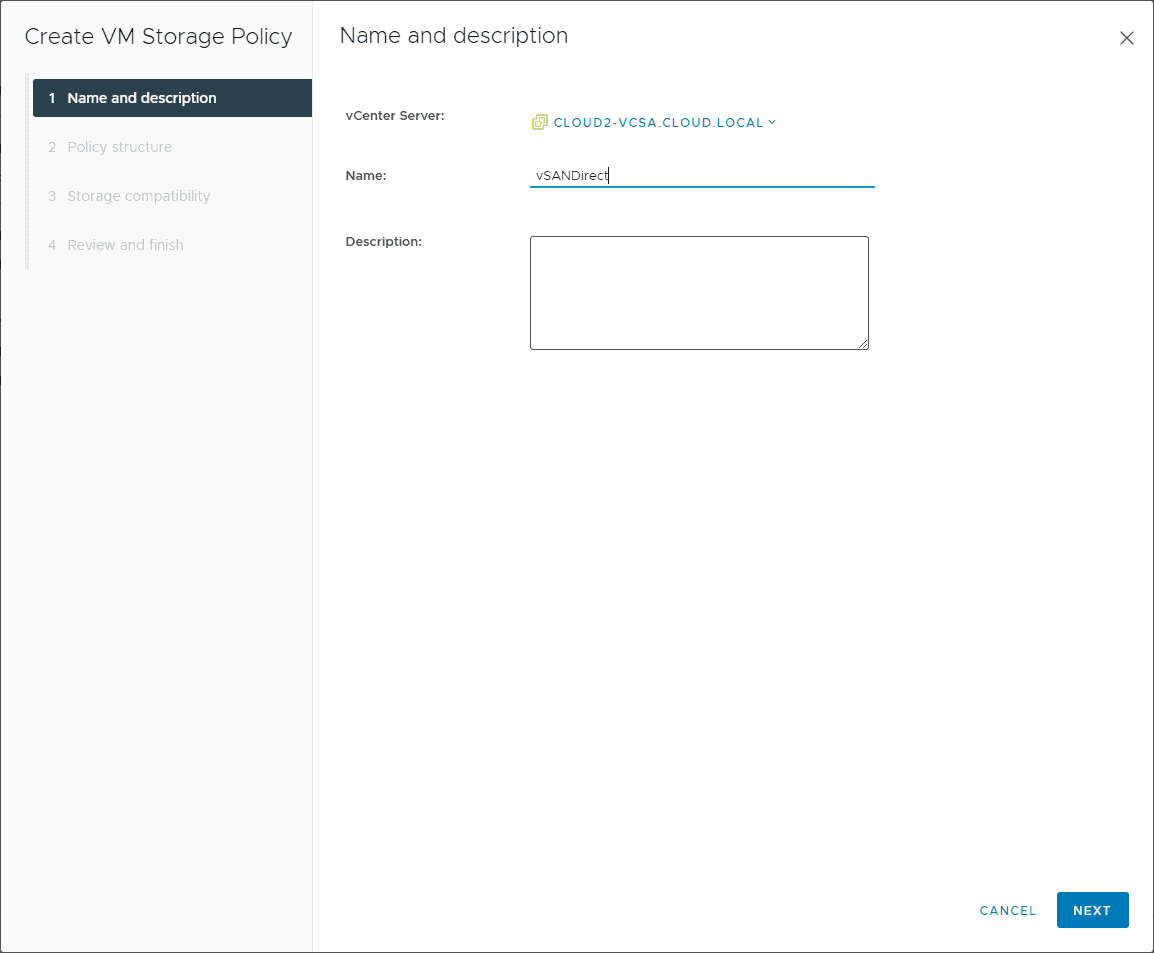Click the Create VM Storage Policy title
The image size is (1154, 953).
[x=156, y=36]
